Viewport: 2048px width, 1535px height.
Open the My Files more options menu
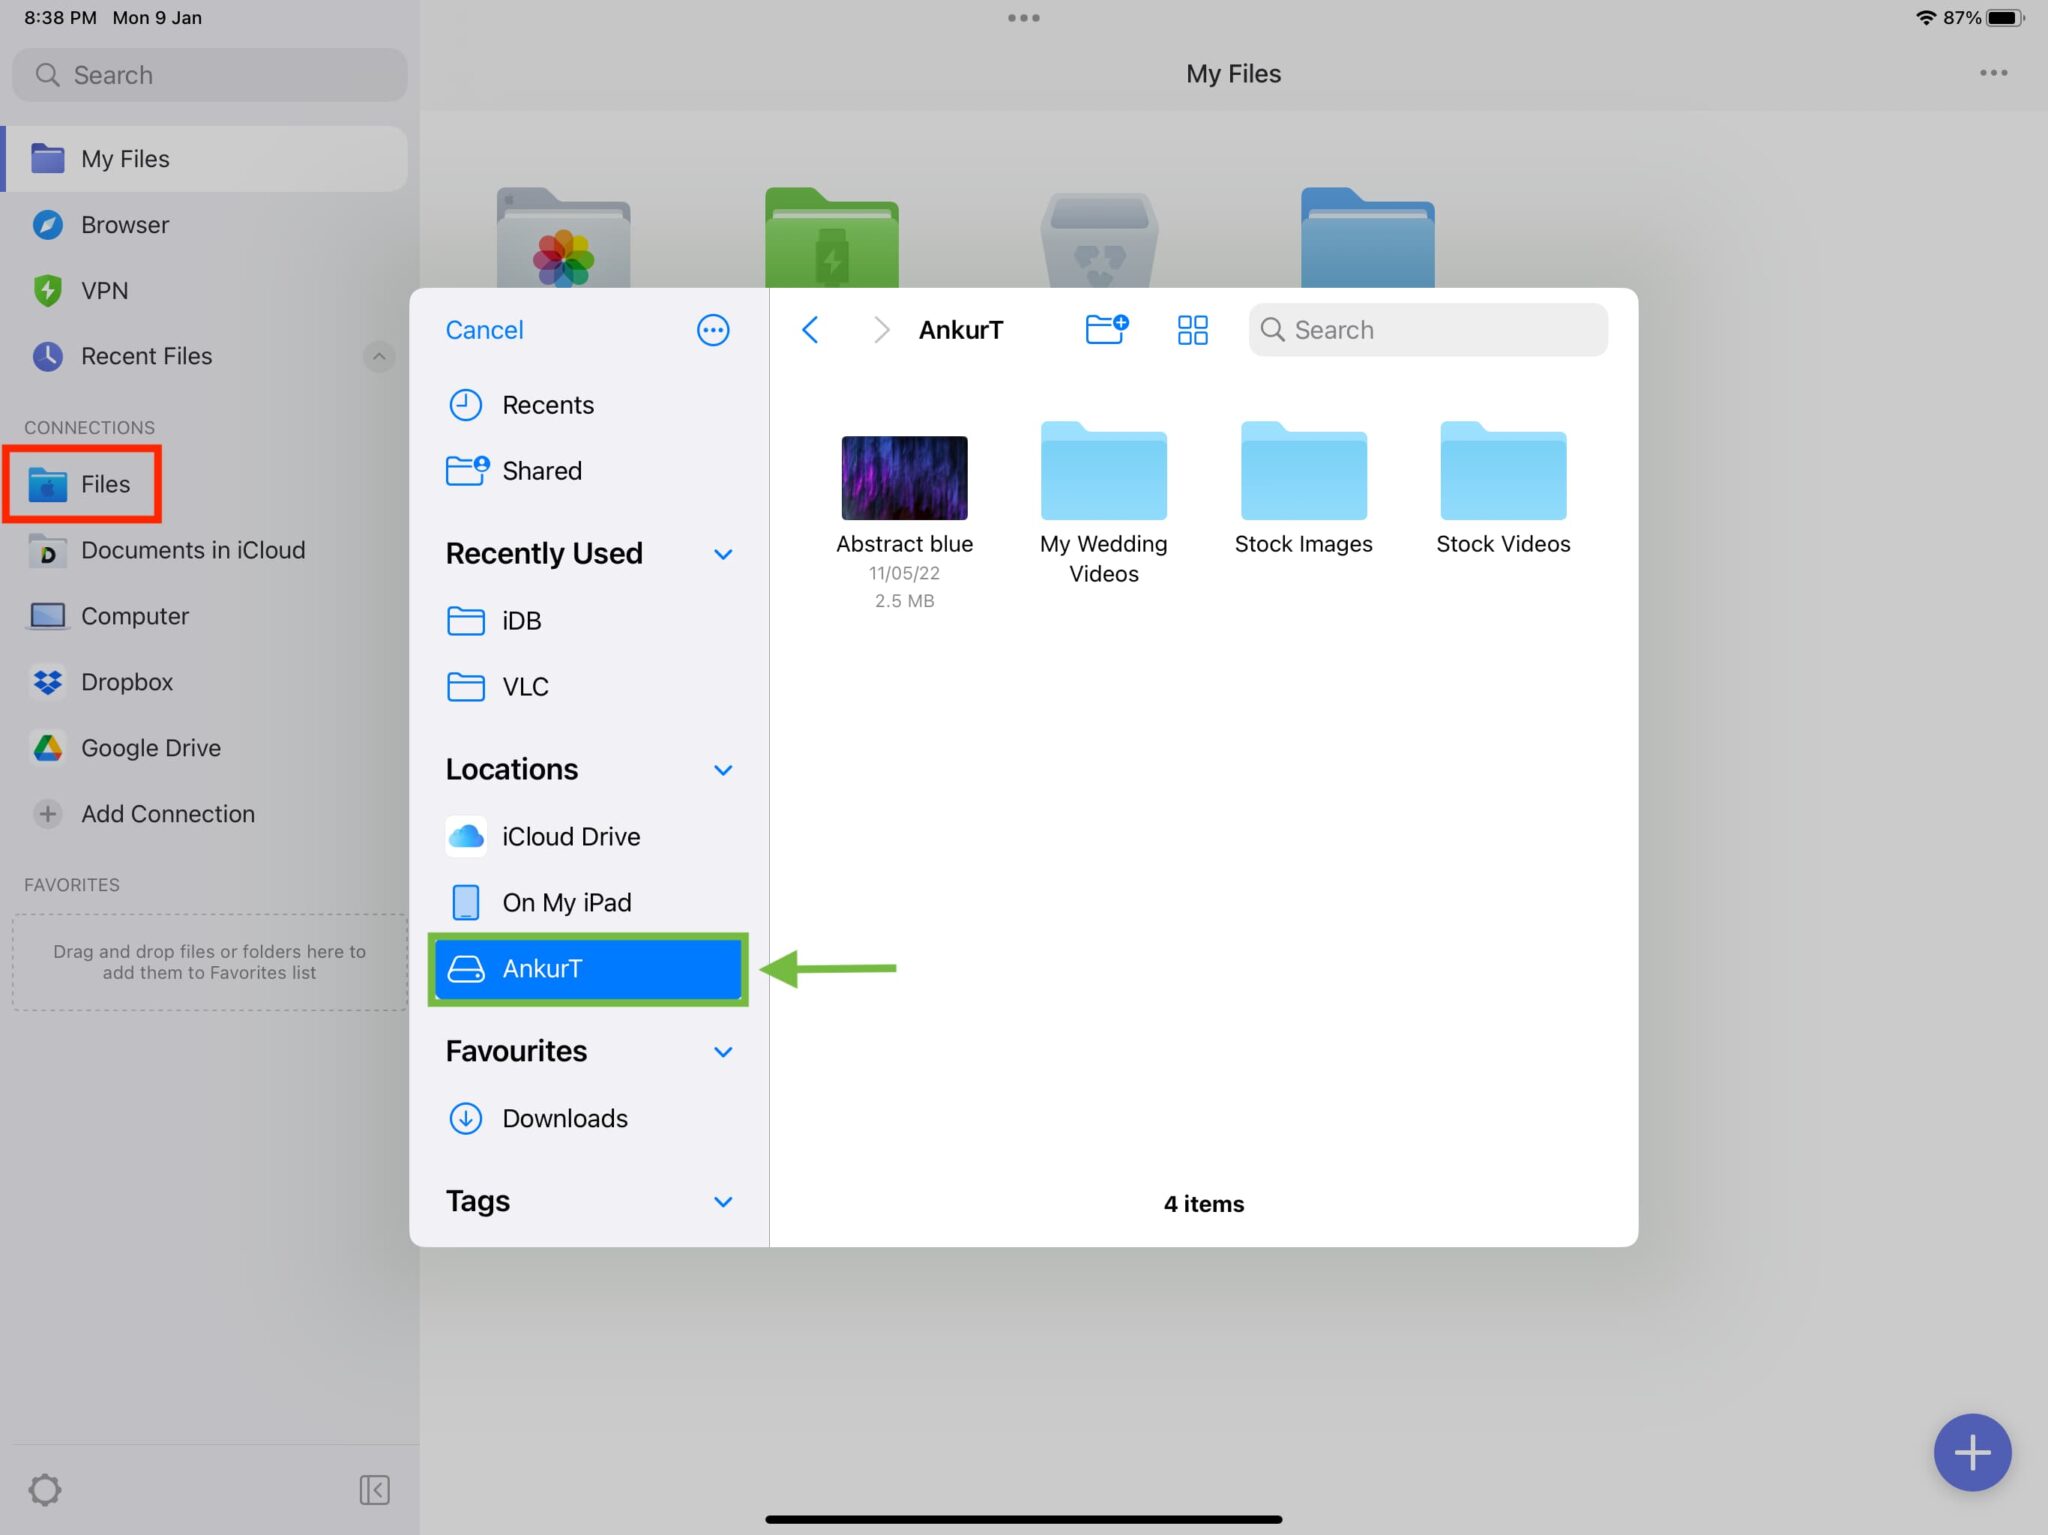pyautogui.click(x=1993, y=73)
